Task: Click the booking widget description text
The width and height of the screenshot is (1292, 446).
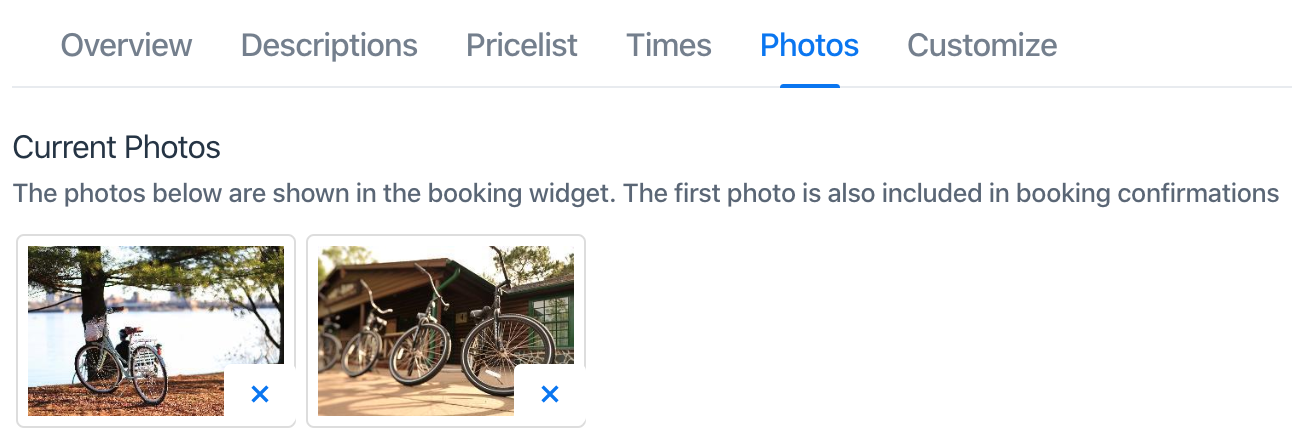Action: [x=645, y=193]
